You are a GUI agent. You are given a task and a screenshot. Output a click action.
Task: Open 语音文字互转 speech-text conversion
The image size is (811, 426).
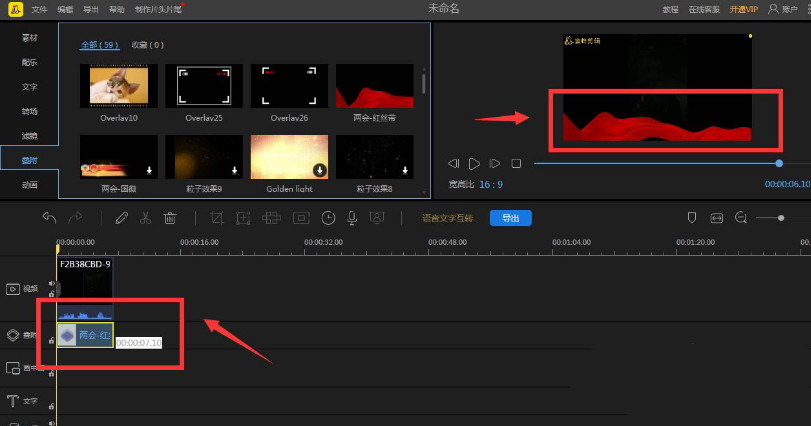click(447, 218)
